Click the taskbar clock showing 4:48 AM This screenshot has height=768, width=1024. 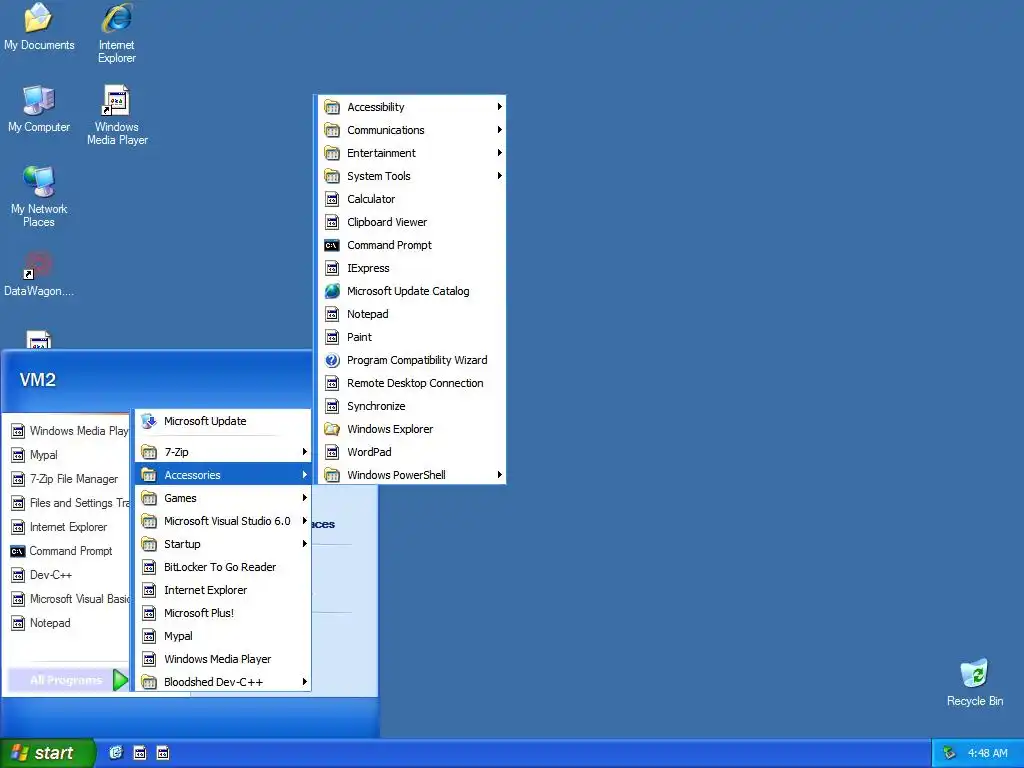(x=987, y=753)
